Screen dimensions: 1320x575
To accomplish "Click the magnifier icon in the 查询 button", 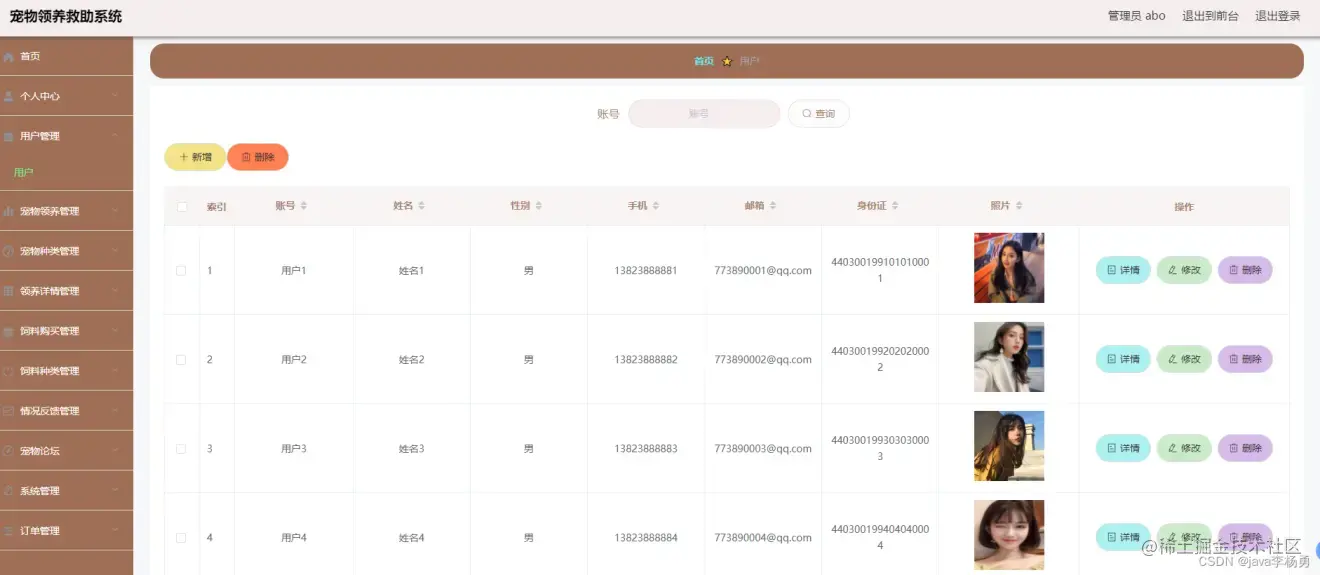I will (807, 114).
